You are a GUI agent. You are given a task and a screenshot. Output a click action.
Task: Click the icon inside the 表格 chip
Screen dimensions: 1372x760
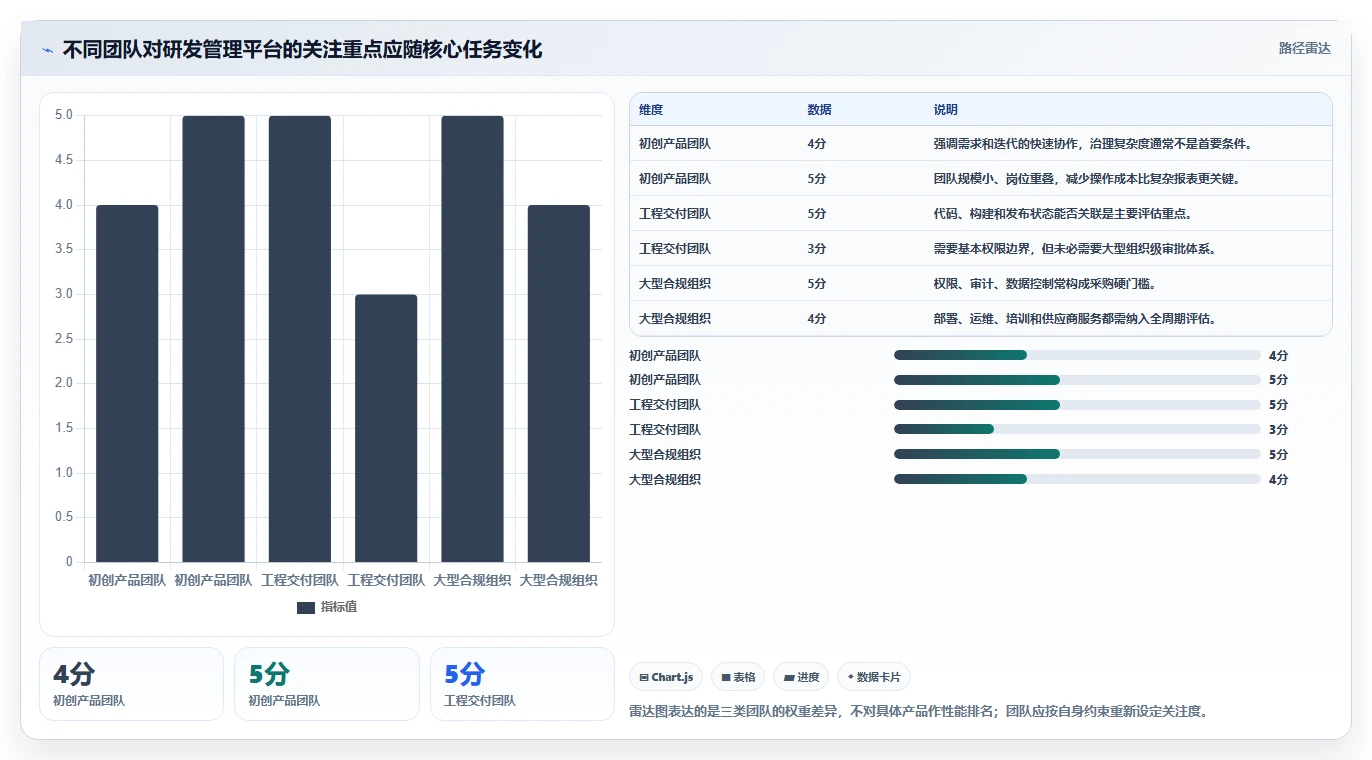726,678
